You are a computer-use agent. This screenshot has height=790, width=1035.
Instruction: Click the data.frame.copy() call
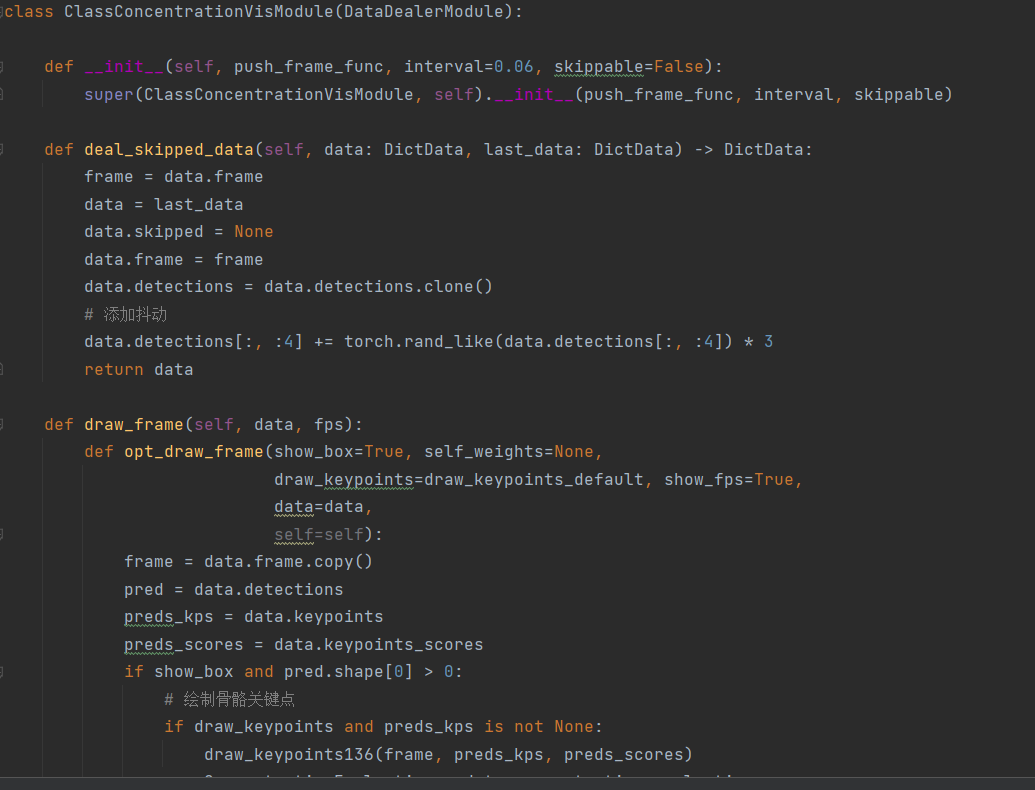click(288, 562)
